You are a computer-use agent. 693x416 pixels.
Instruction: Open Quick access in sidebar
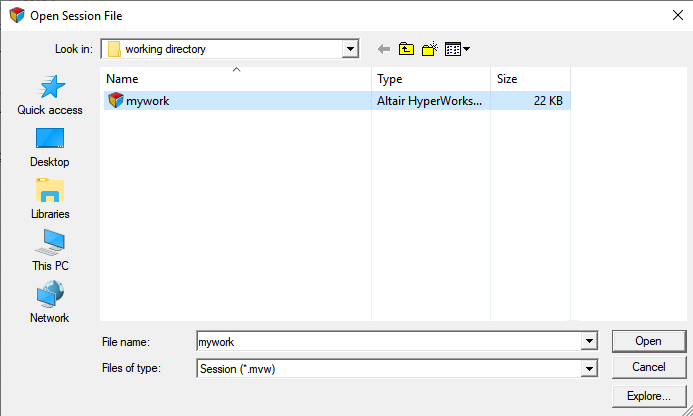tap(50, 96)
